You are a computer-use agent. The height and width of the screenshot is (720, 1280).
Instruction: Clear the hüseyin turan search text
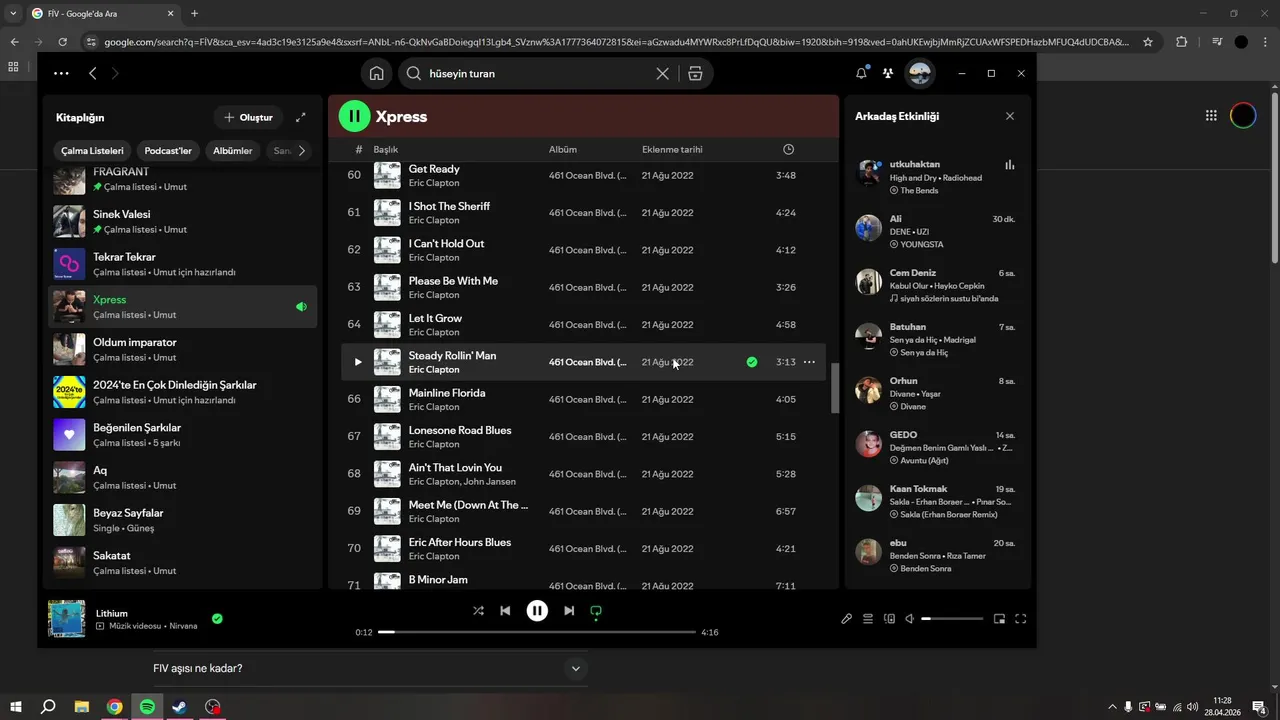[x=662, y=74]
